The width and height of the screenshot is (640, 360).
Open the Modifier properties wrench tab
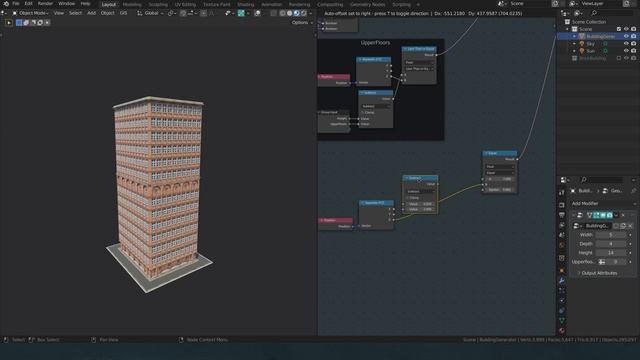tap(562, 281)
